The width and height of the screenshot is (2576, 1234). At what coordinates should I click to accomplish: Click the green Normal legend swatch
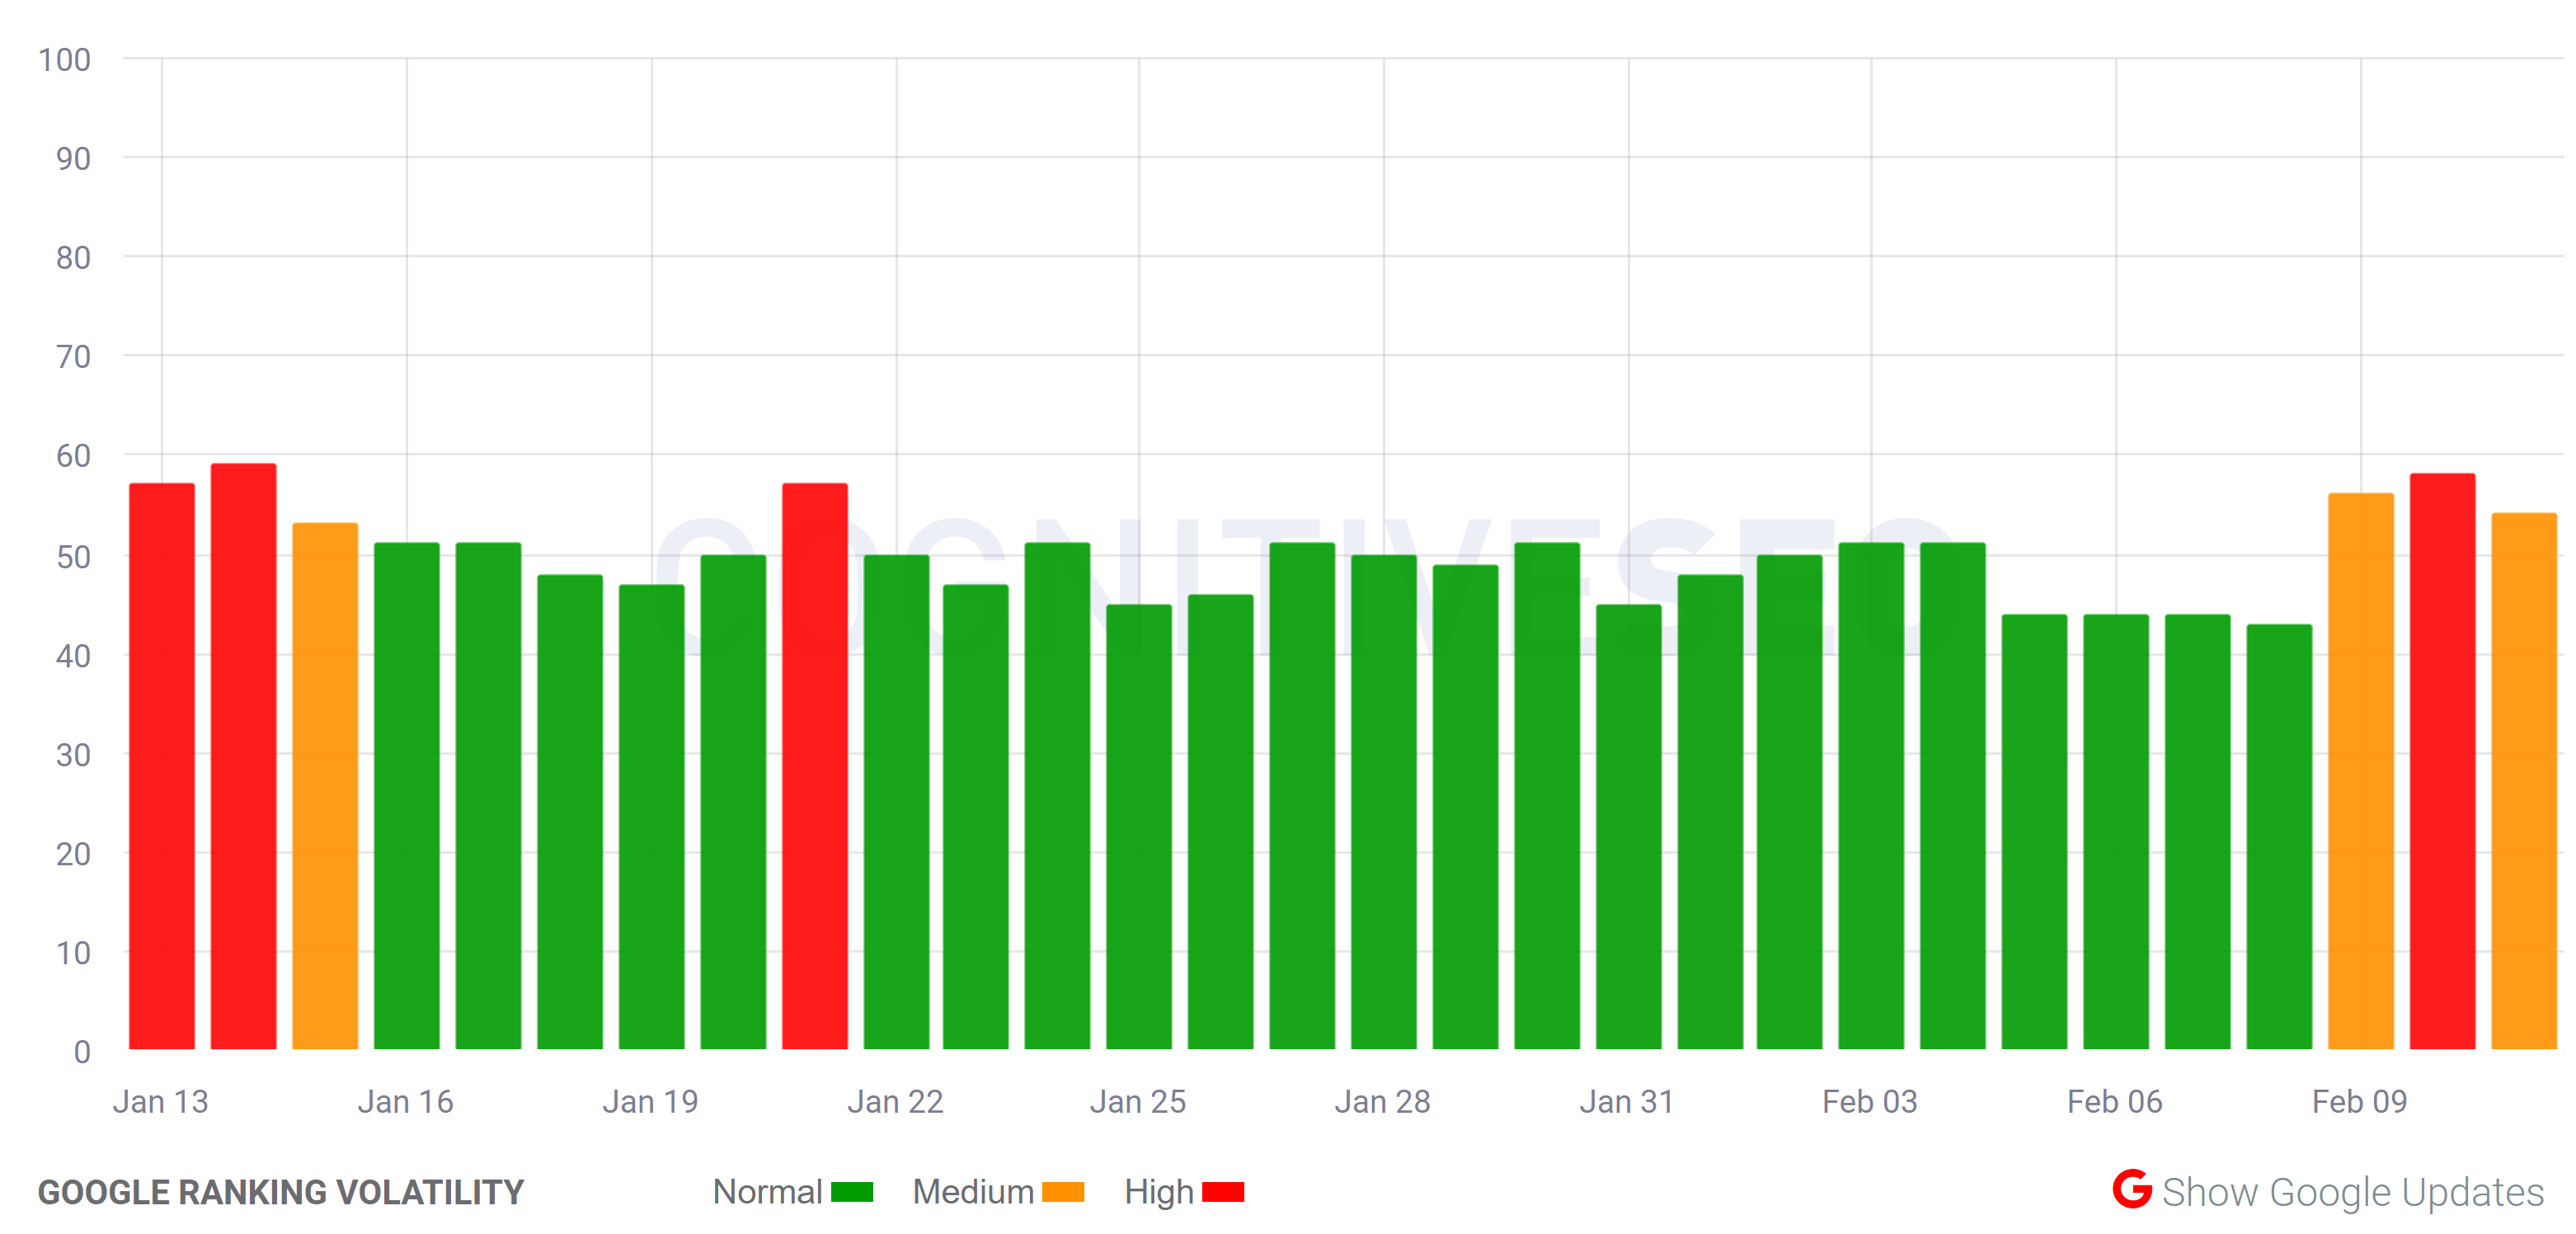[x=851, y=1192]
